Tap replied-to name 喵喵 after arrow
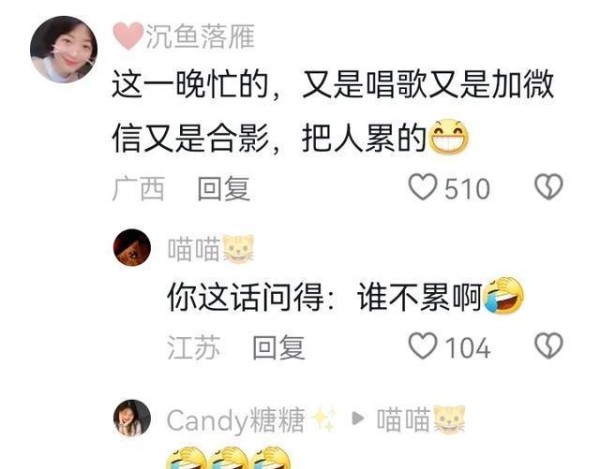Viewport: 600px width, 469px height. 404,419
